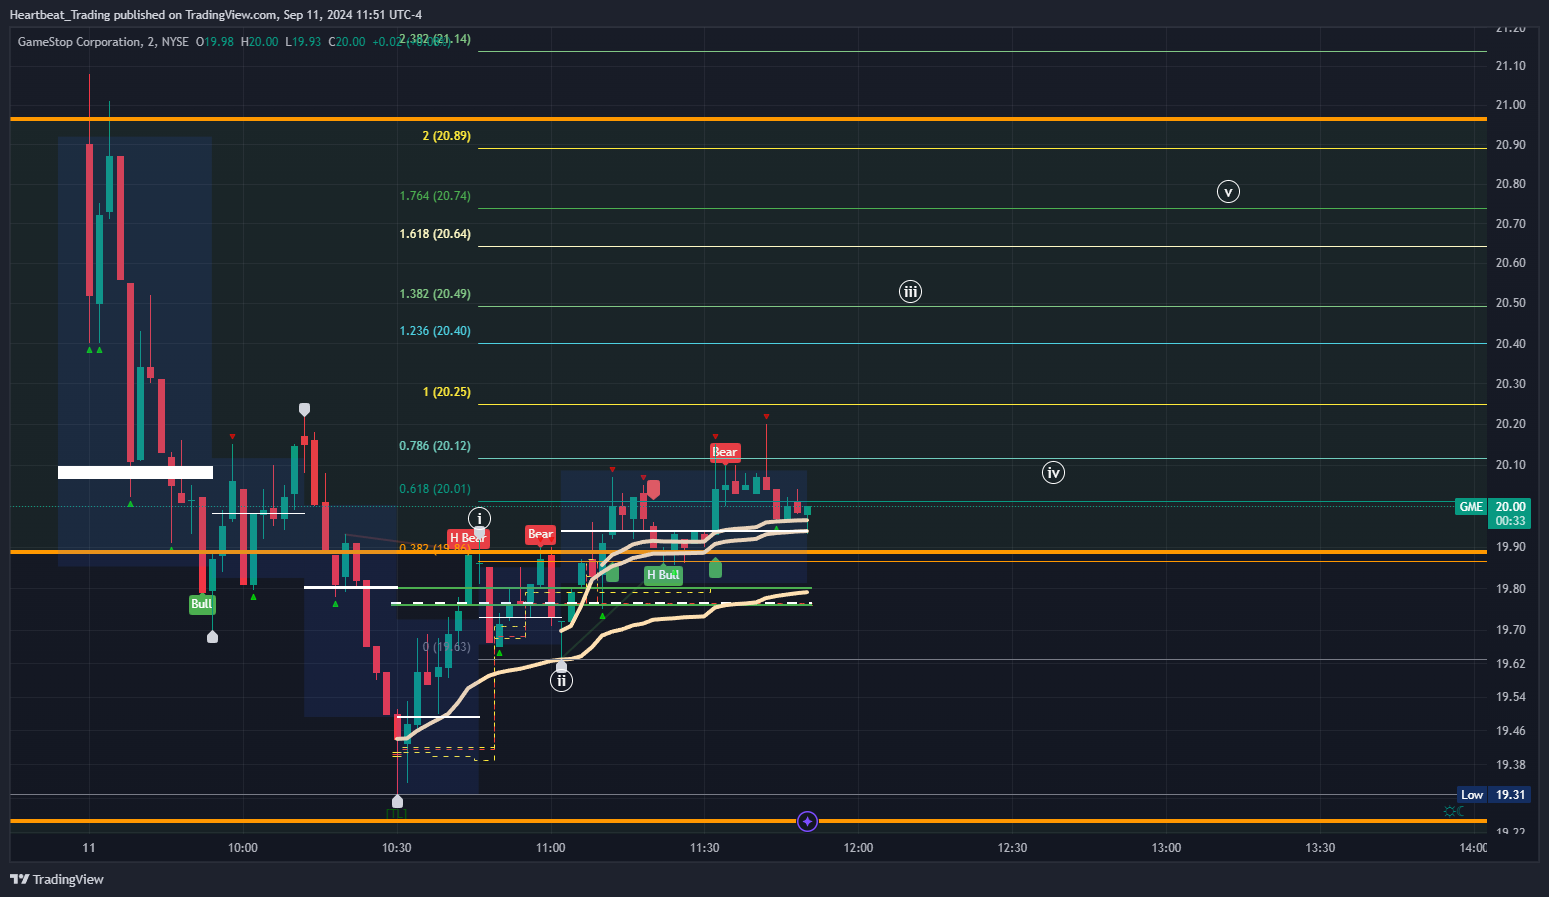
Task: Click the open value O19.98
Action: [215, 42]
